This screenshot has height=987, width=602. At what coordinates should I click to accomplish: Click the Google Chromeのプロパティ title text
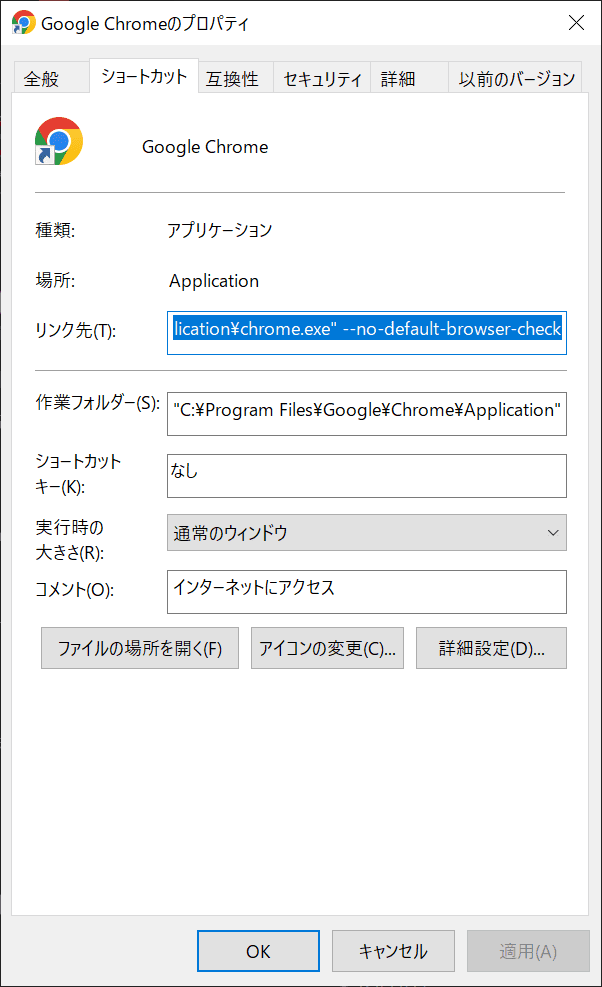coord(145,24)
